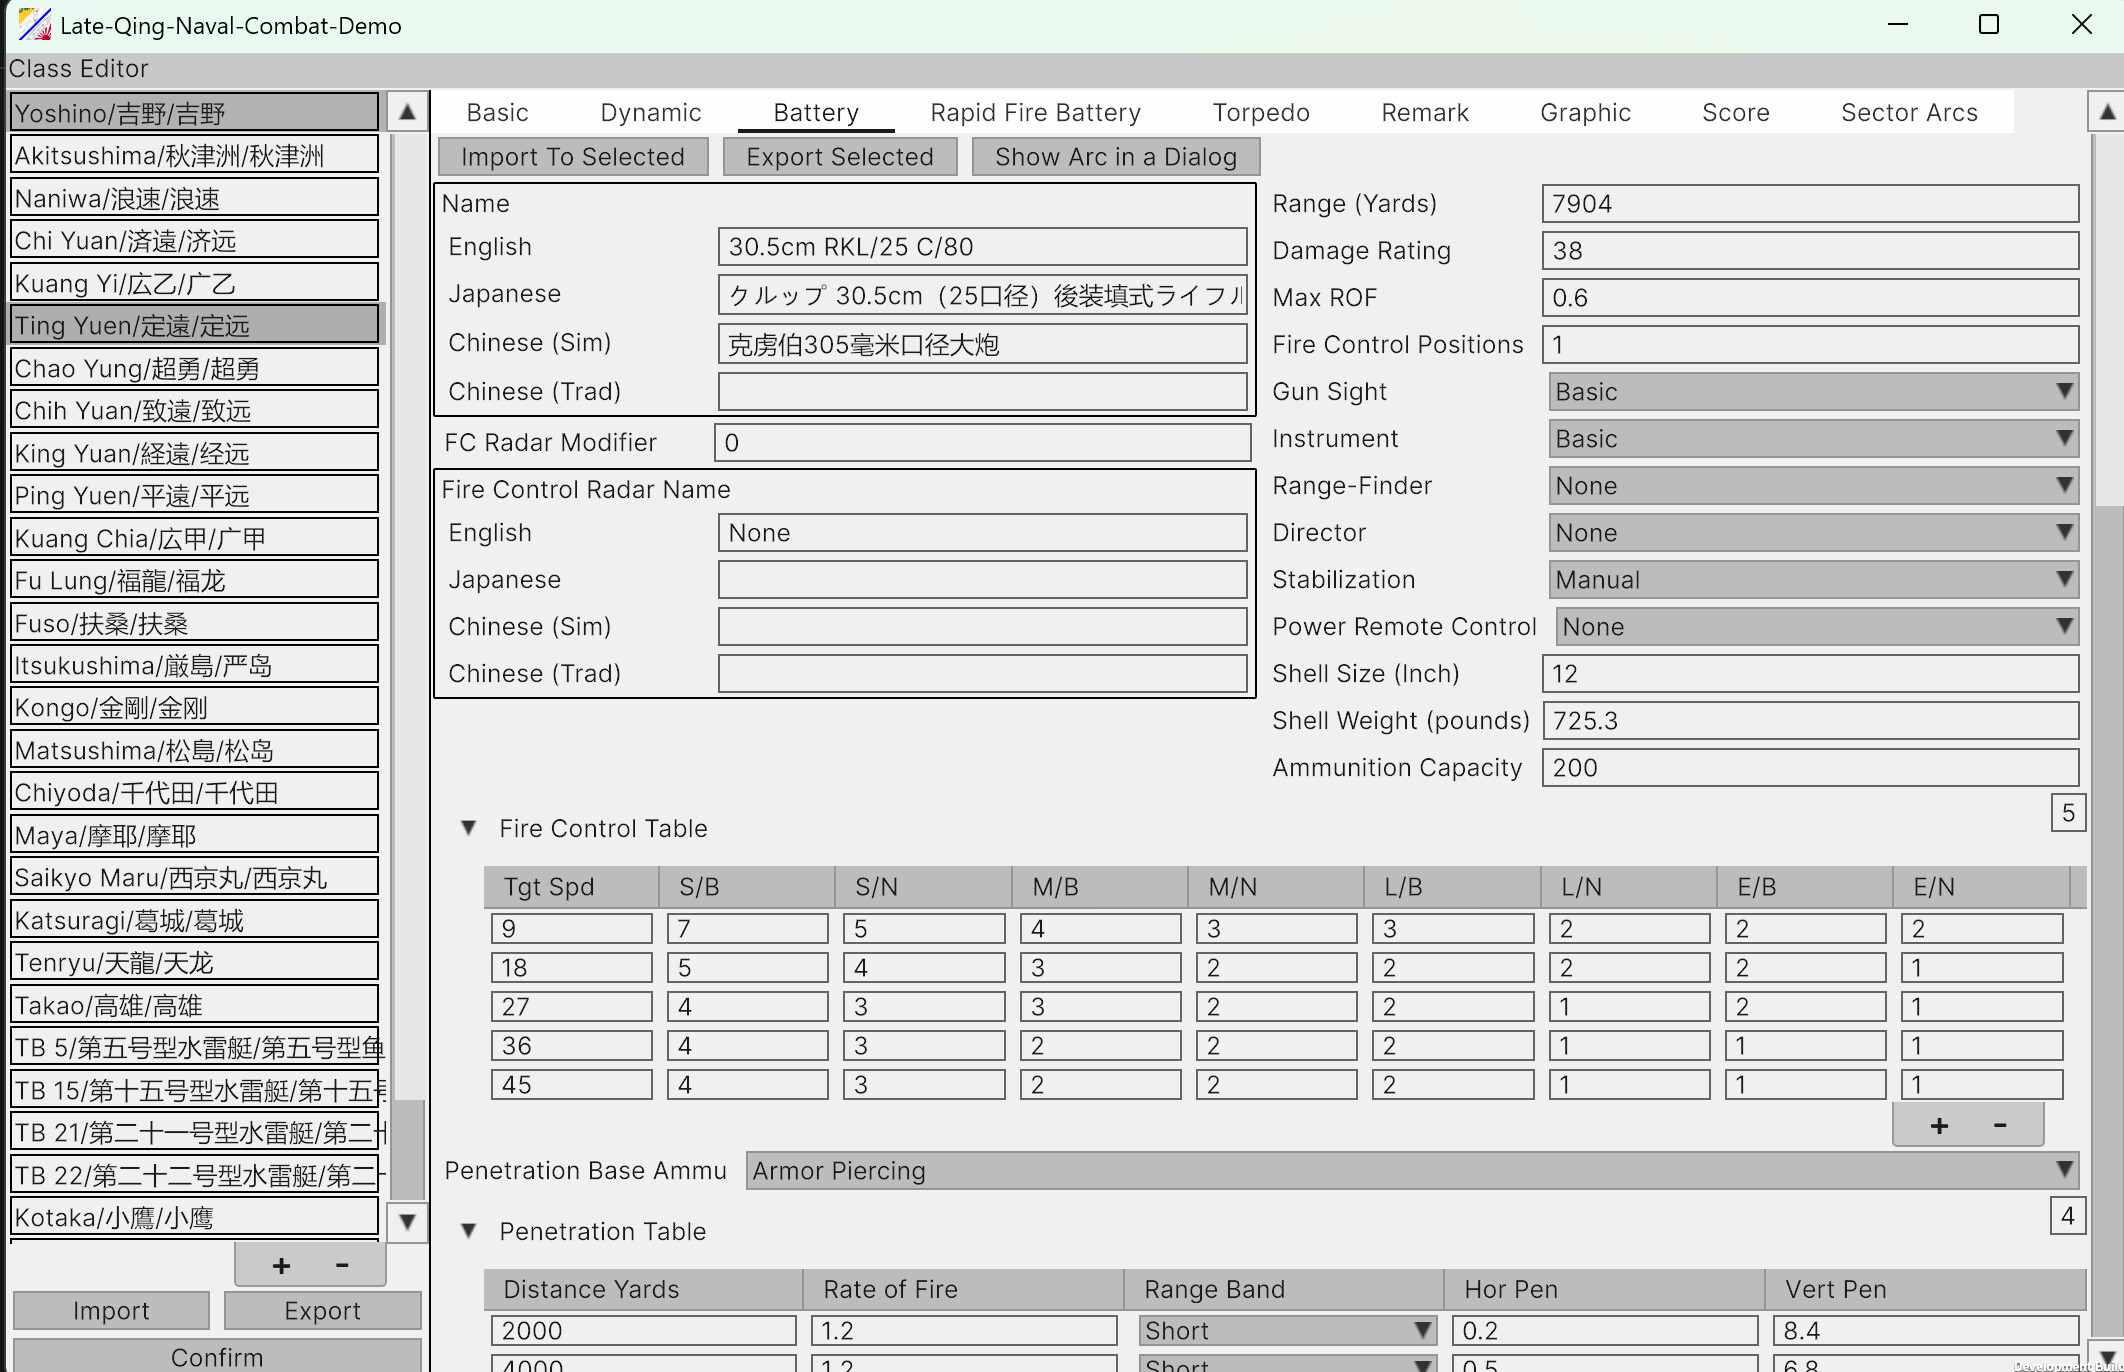2124x1372 pixels.
Task: Click the + icon to add a fire control row
Action: [1938, 1124]
